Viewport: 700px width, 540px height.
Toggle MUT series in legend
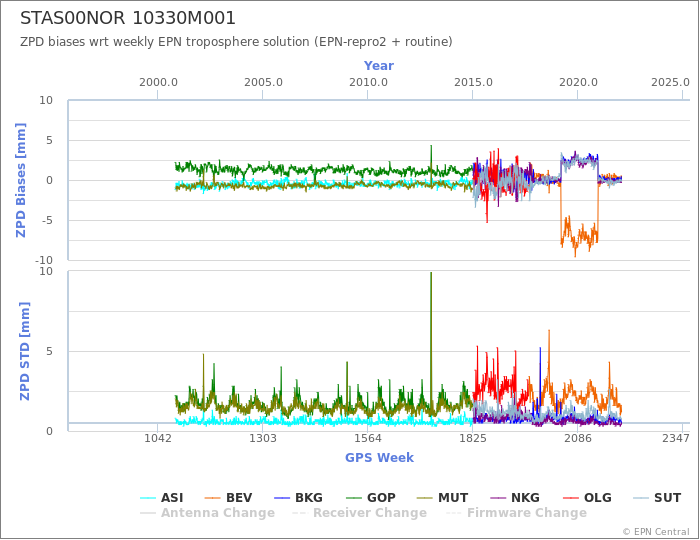[442, 498]
